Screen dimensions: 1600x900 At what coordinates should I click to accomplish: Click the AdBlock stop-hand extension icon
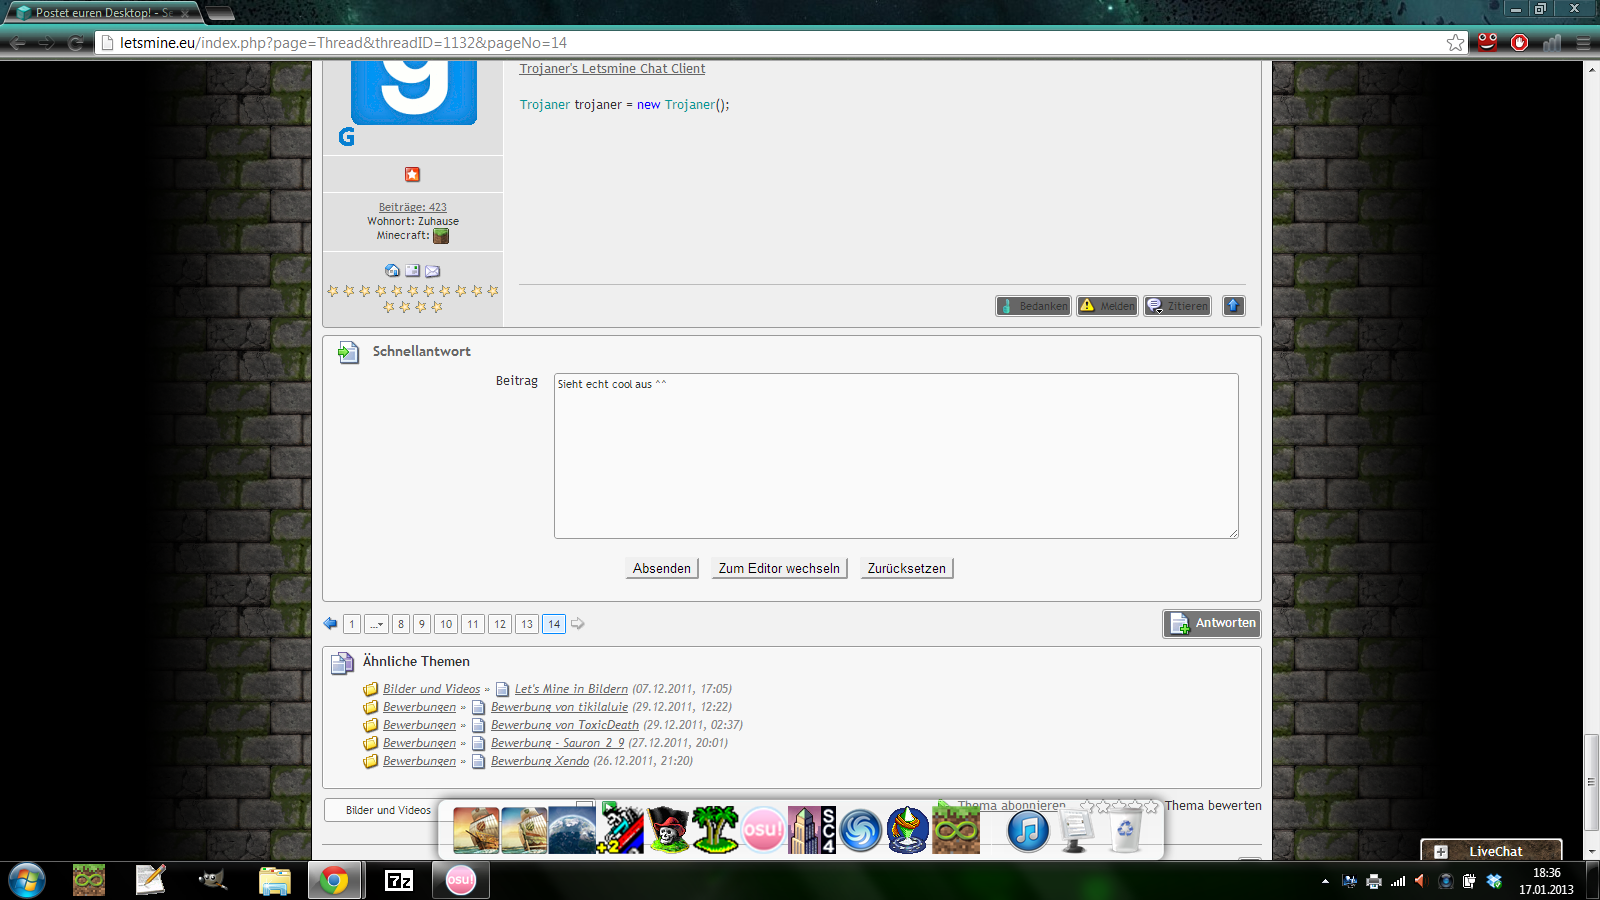pyautogui.click(x=1519, y=42)
